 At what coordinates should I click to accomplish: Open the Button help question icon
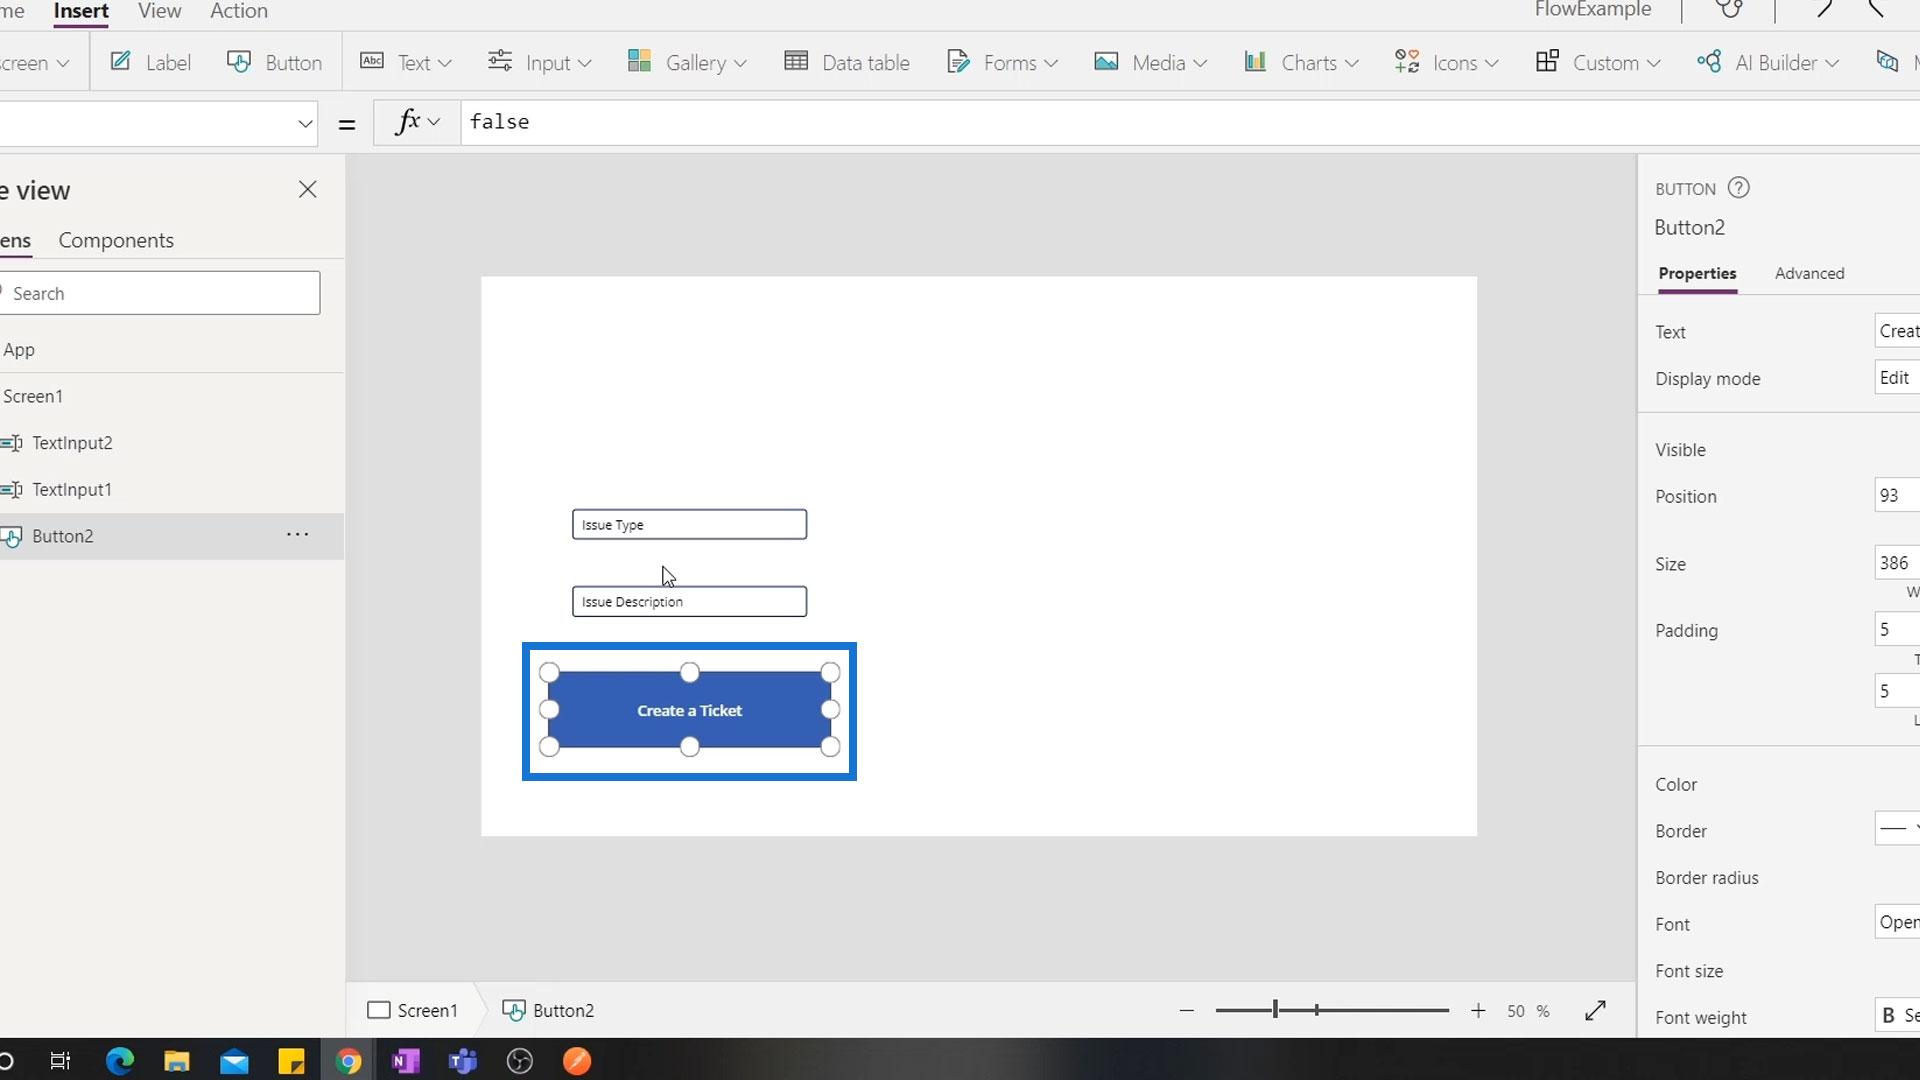(1738, 188)
